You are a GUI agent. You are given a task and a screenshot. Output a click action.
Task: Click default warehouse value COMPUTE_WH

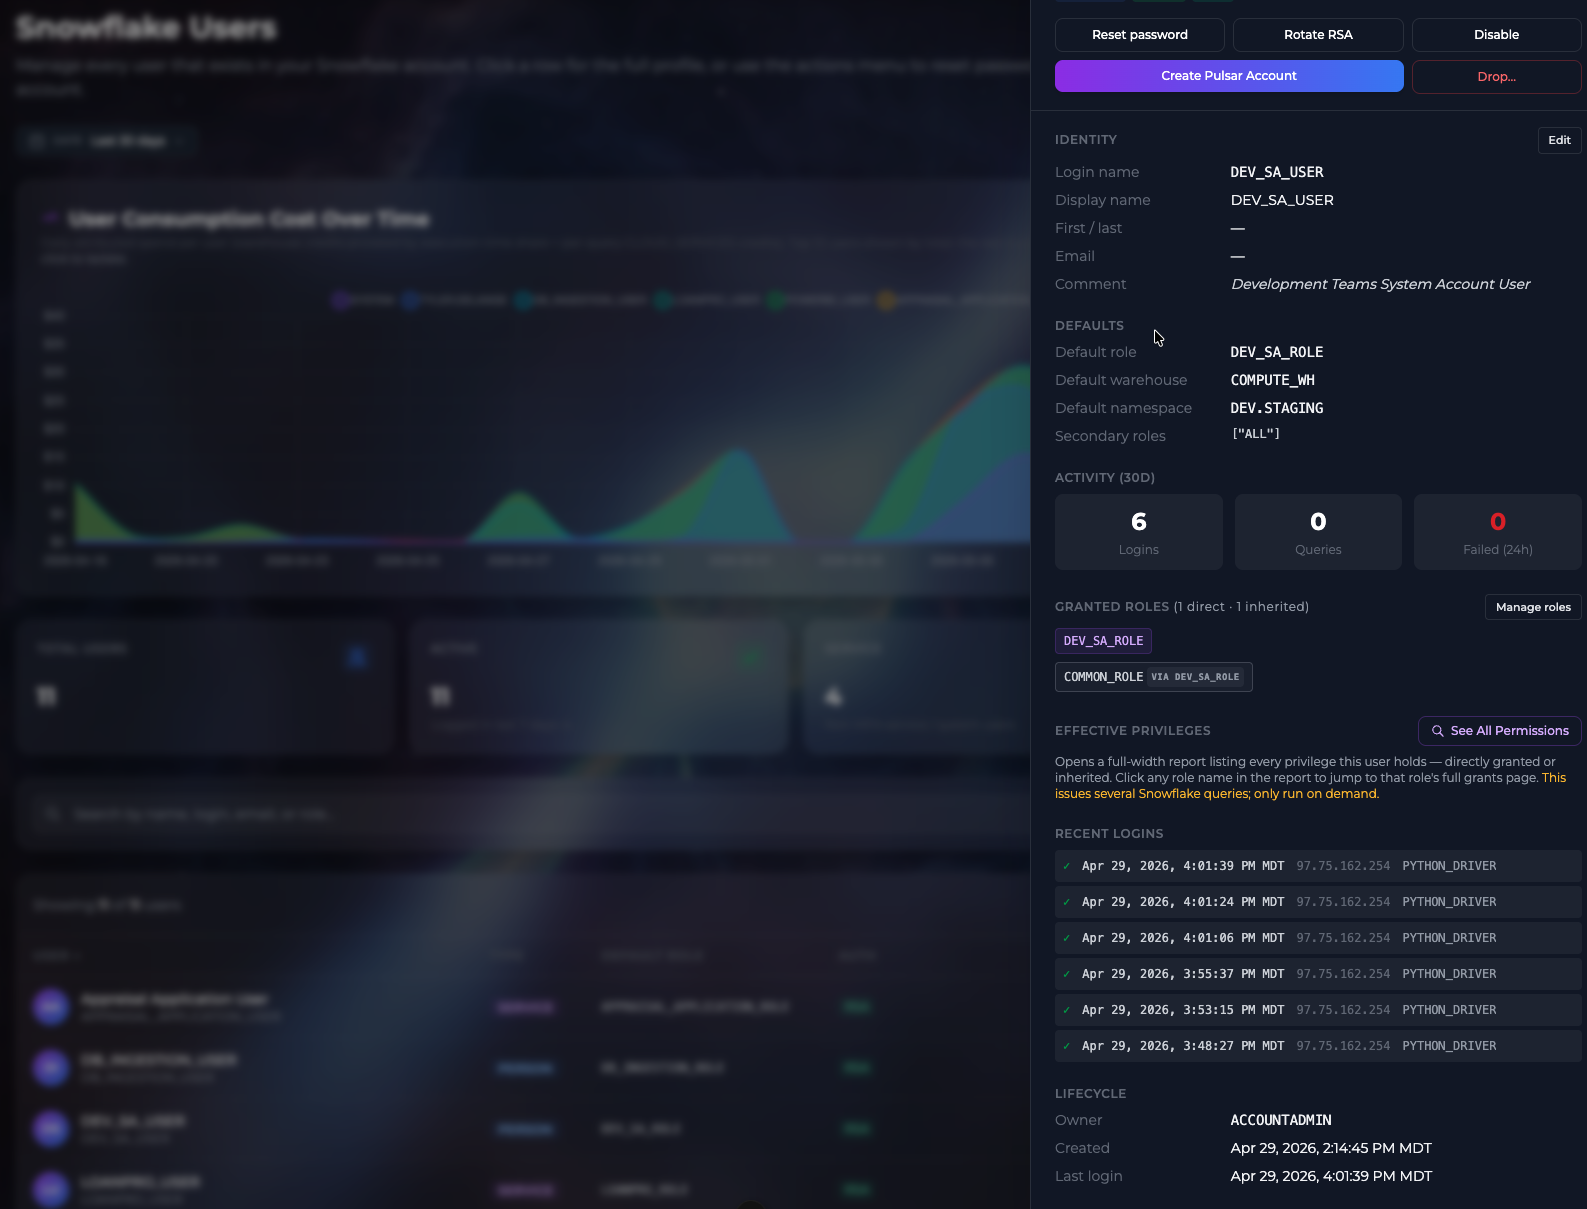[x=1272, y=380]
